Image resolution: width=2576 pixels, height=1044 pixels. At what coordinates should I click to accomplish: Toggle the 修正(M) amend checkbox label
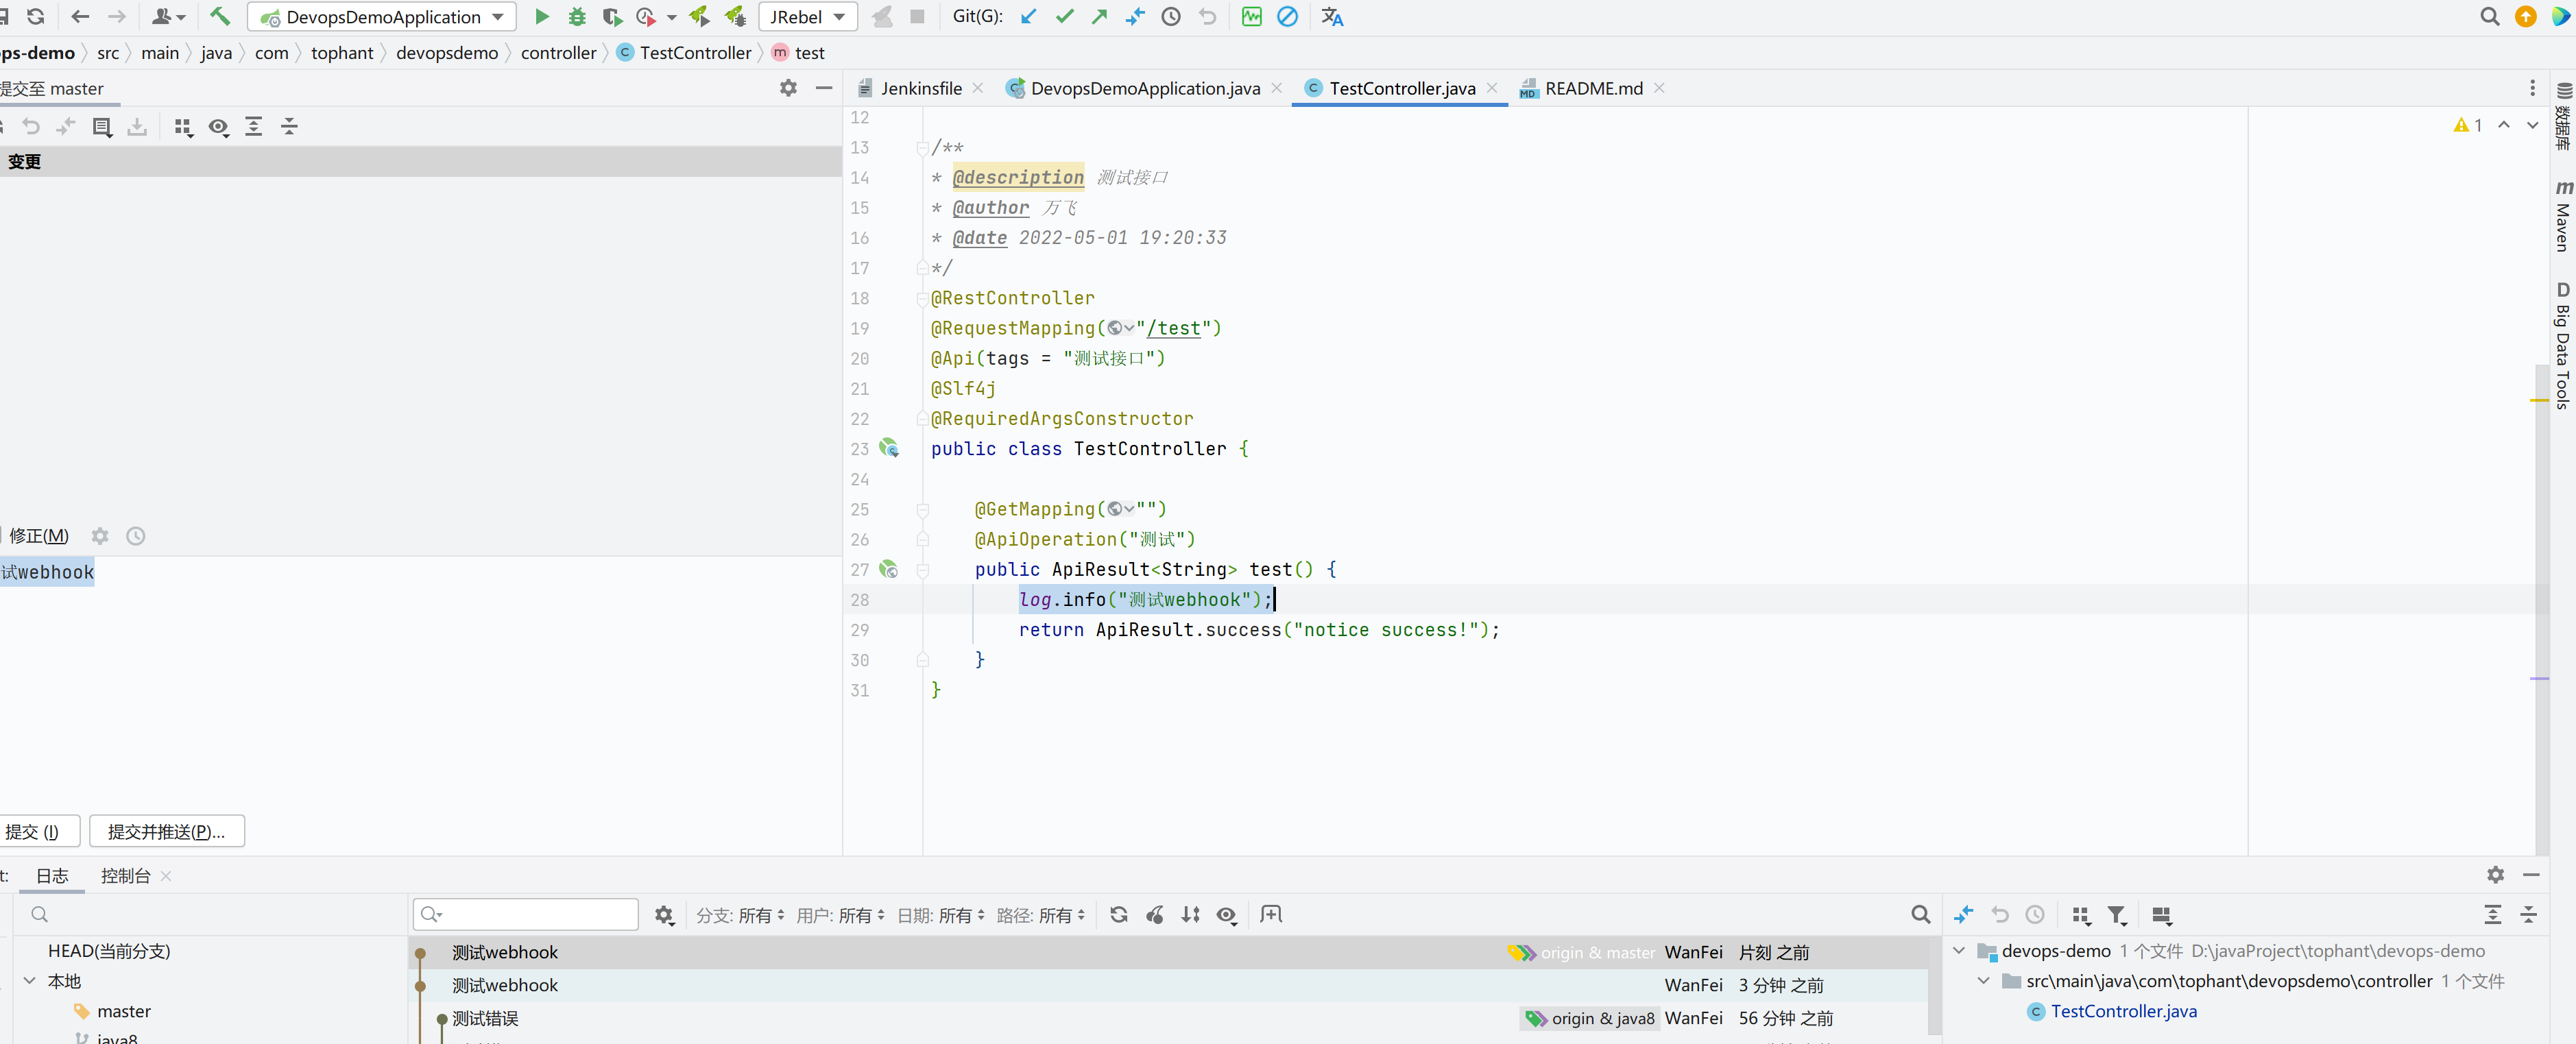pyautogui.click(x=39, y=536)
